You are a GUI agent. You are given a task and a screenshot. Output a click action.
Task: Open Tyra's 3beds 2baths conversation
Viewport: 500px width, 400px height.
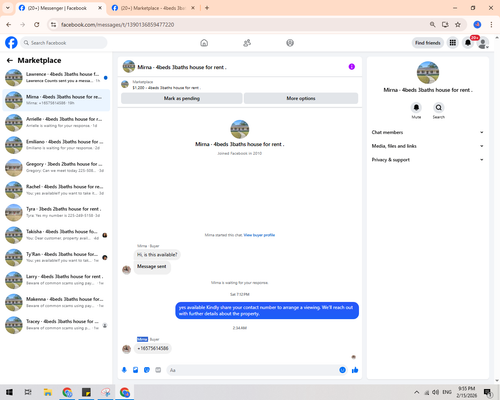tap(56, 212)
